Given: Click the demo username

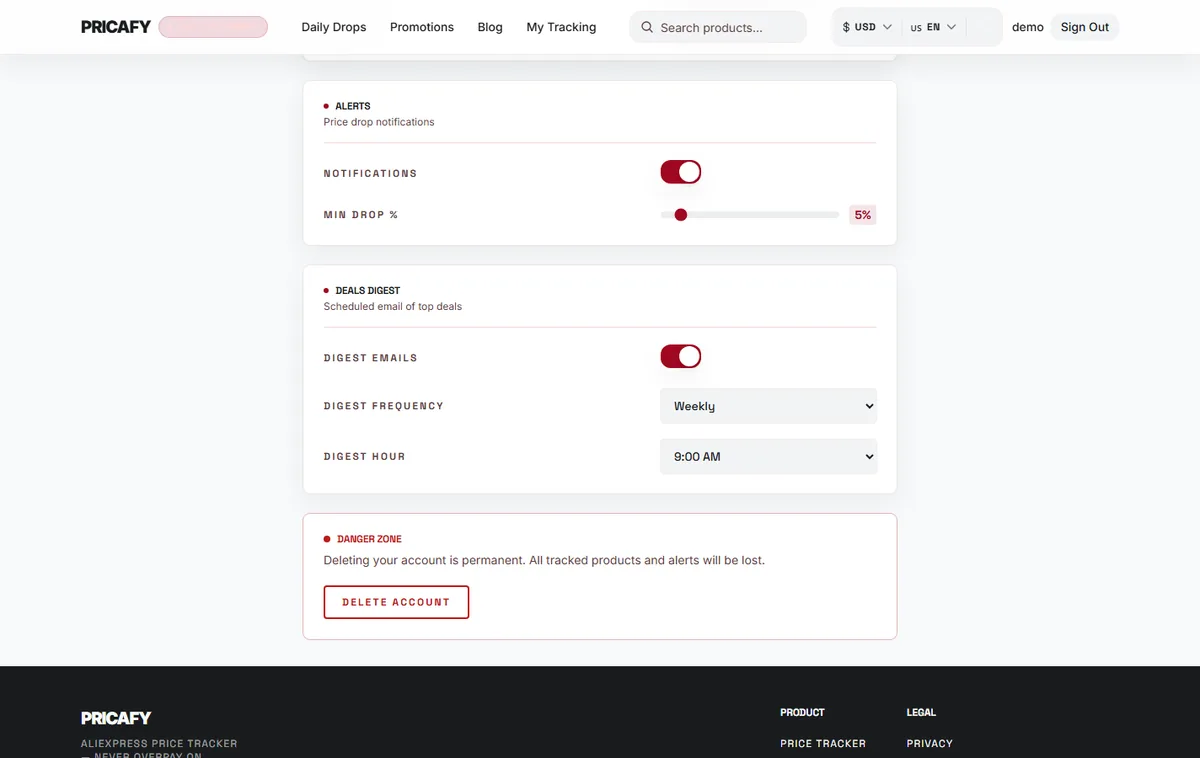Looking at the screenshot, I should (x=1028, y=27).
